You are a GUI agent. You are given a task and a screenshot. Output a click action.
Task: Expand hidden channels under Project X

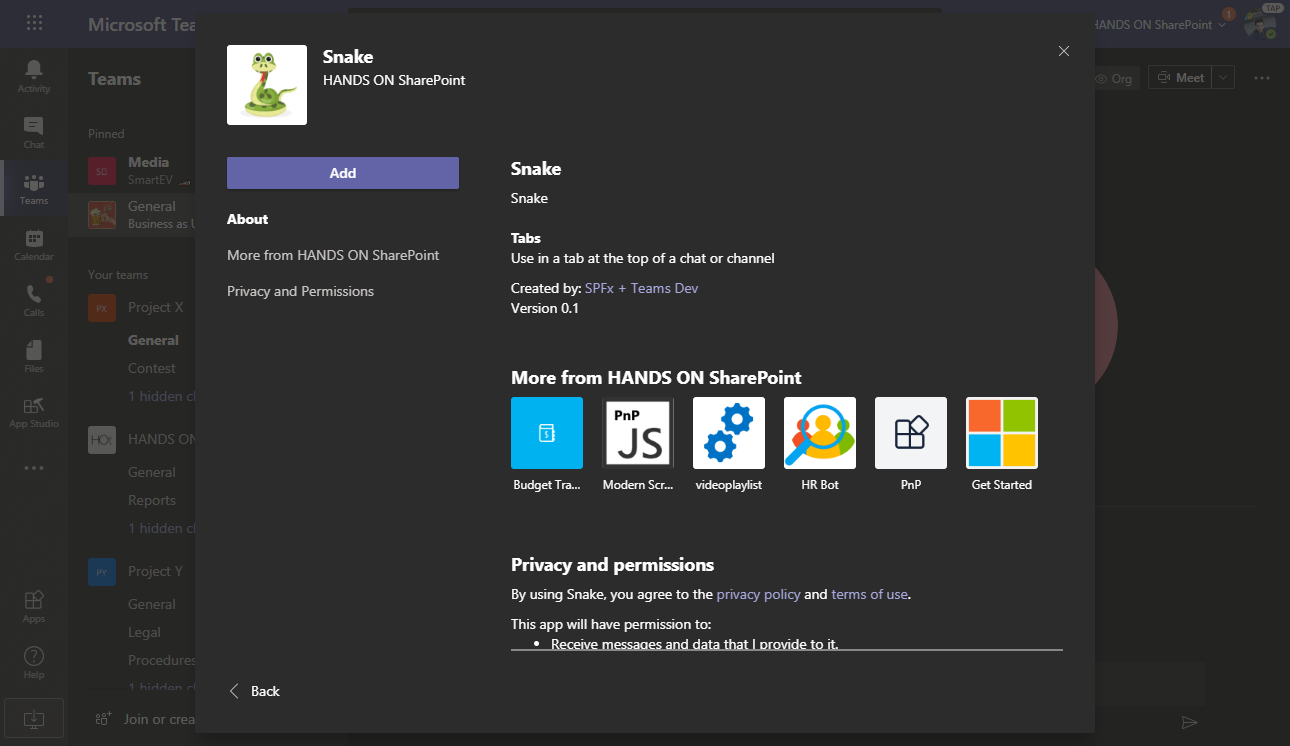(x=160, y=396)
